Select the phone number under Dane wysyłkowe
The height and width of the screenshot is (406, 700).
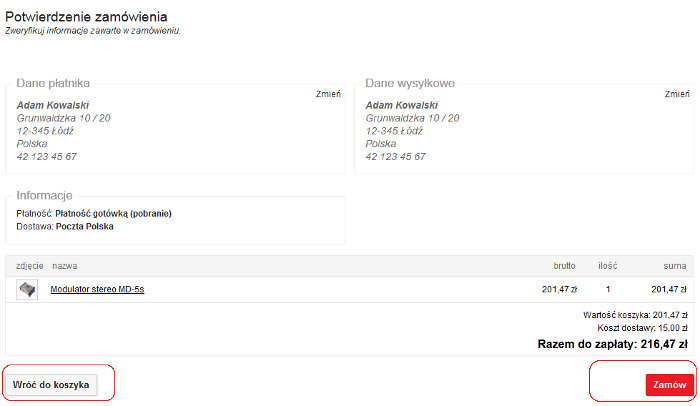pyautogui.click(x=396, y=157)
